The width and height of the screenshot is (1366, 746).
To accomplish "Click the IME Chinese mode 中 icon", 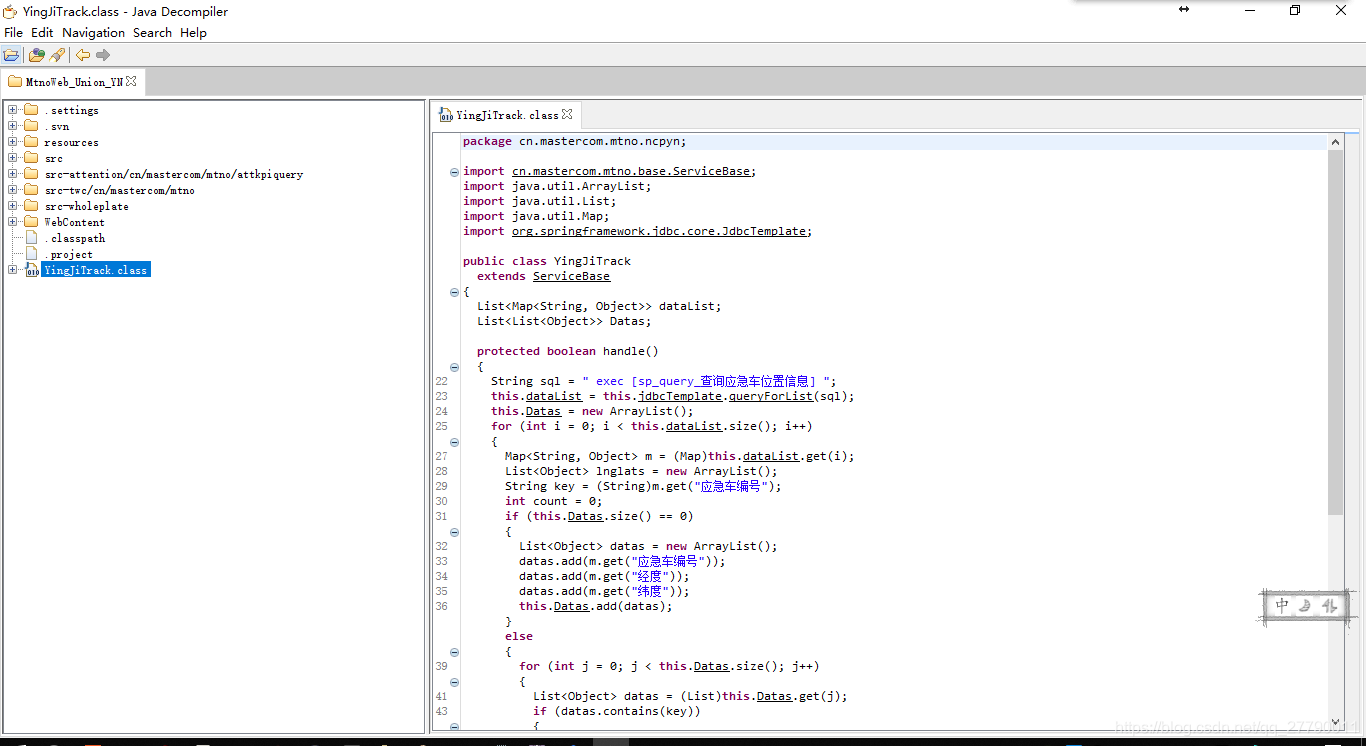I will 1282,605.
